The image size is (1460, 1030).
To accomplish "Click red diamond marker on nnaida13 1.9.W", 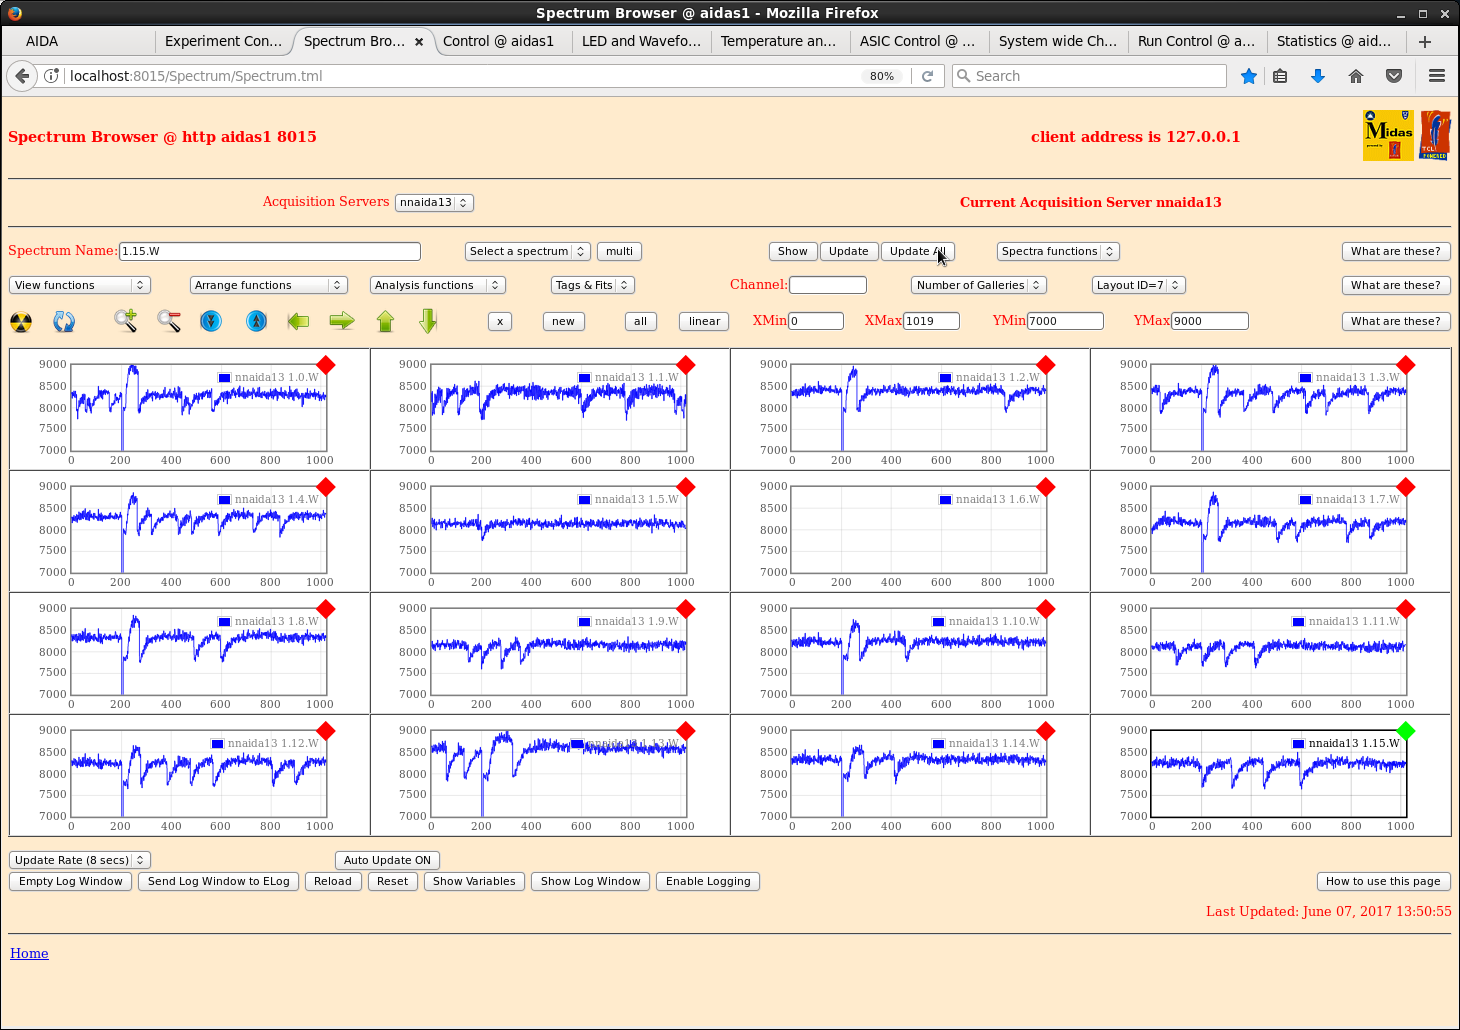I will point(686,609).
